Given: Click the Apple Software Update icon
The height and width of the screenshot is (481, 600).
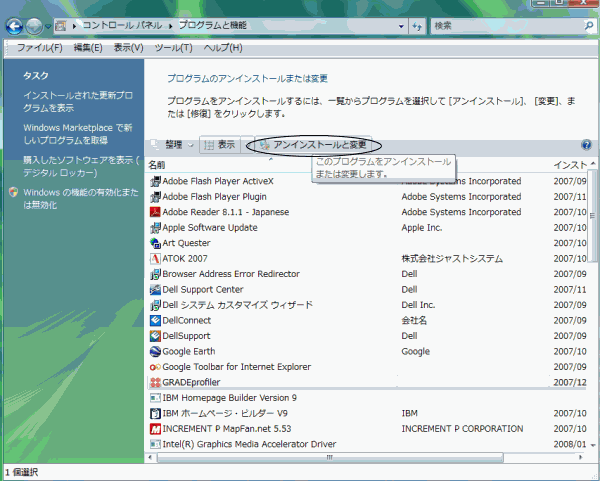Looking at the screenshot, I should pos(155,228).
